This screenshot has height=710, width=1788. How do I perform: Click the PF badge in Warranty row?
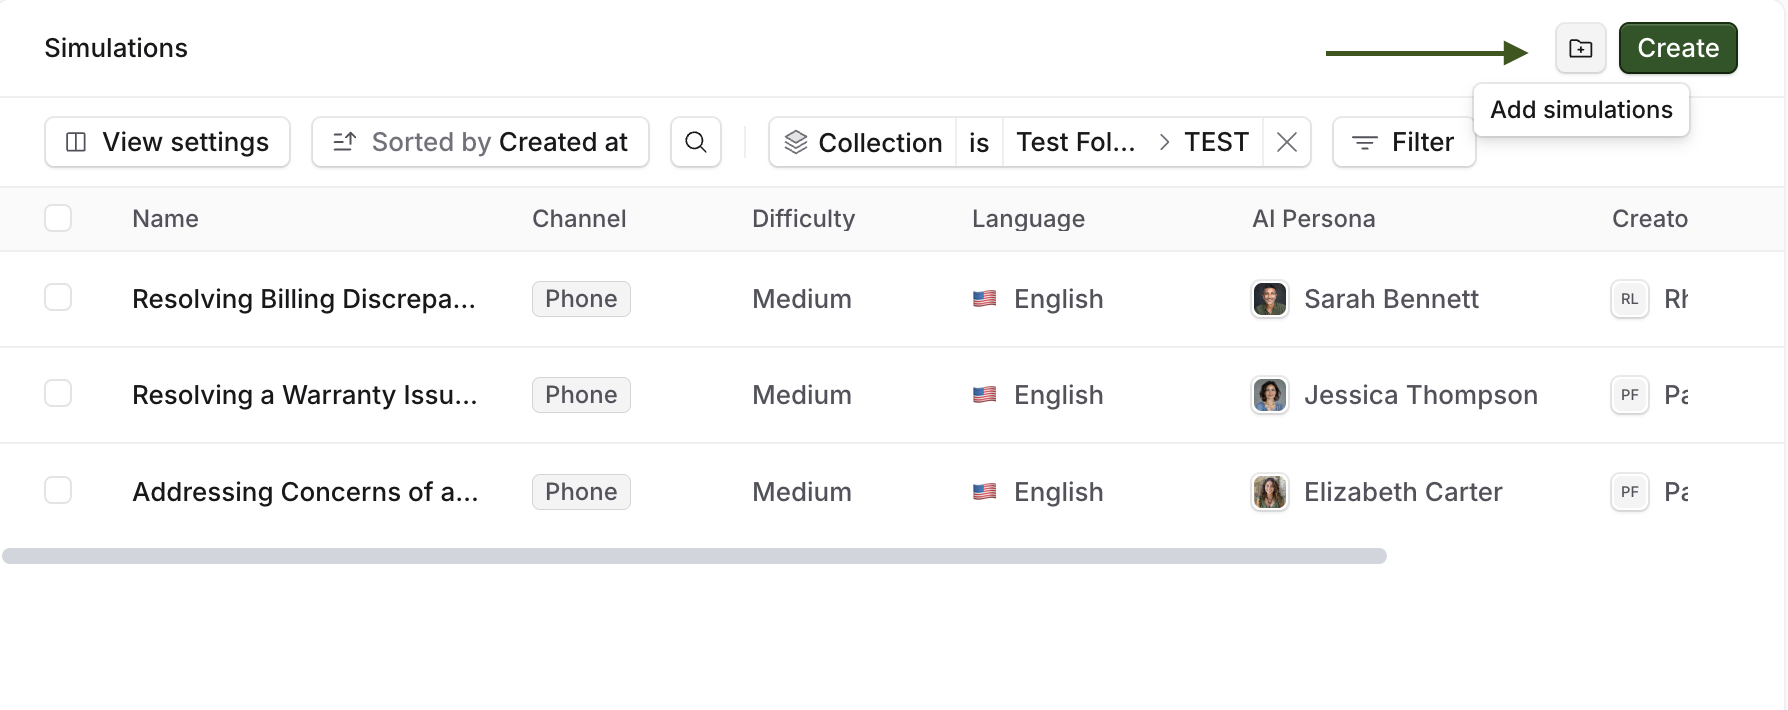[1630, 395]
